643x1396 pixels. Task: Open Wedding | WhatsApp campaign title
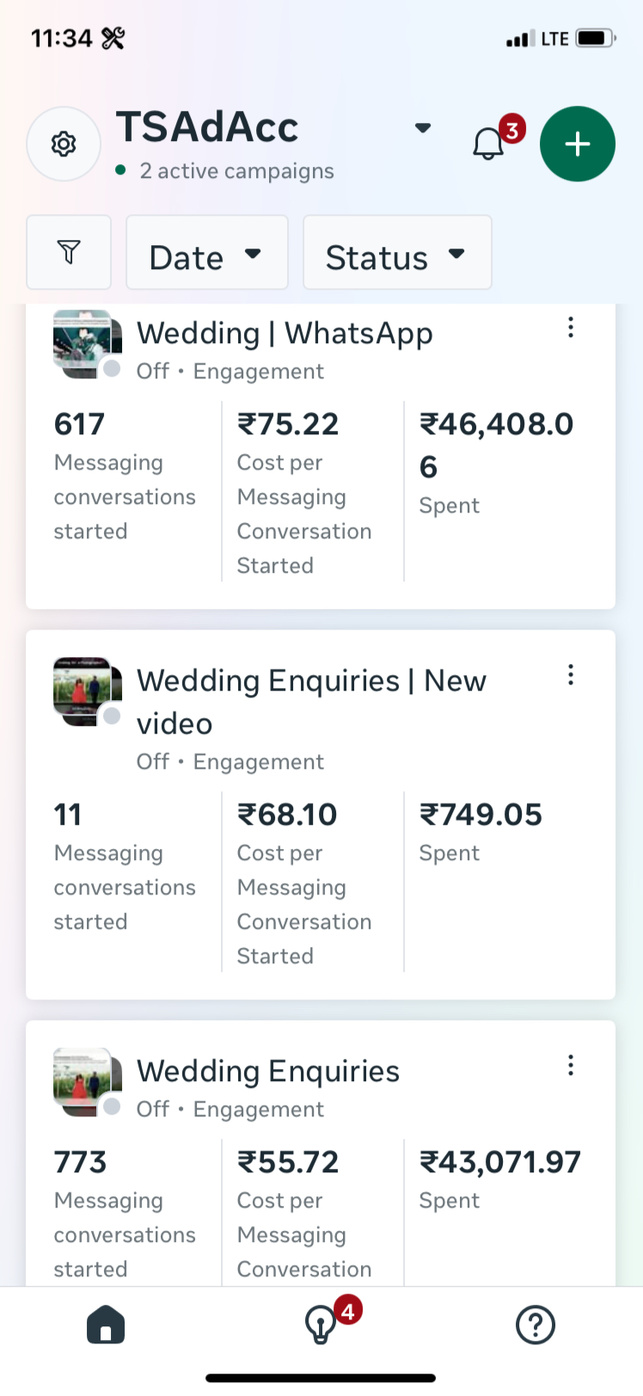(284, 333)
